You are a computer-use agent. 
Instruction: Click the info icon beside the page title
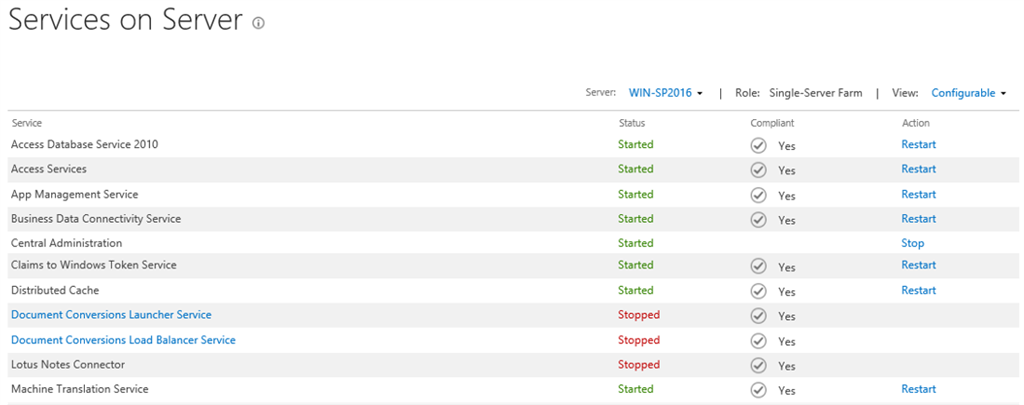click(259, 23)
